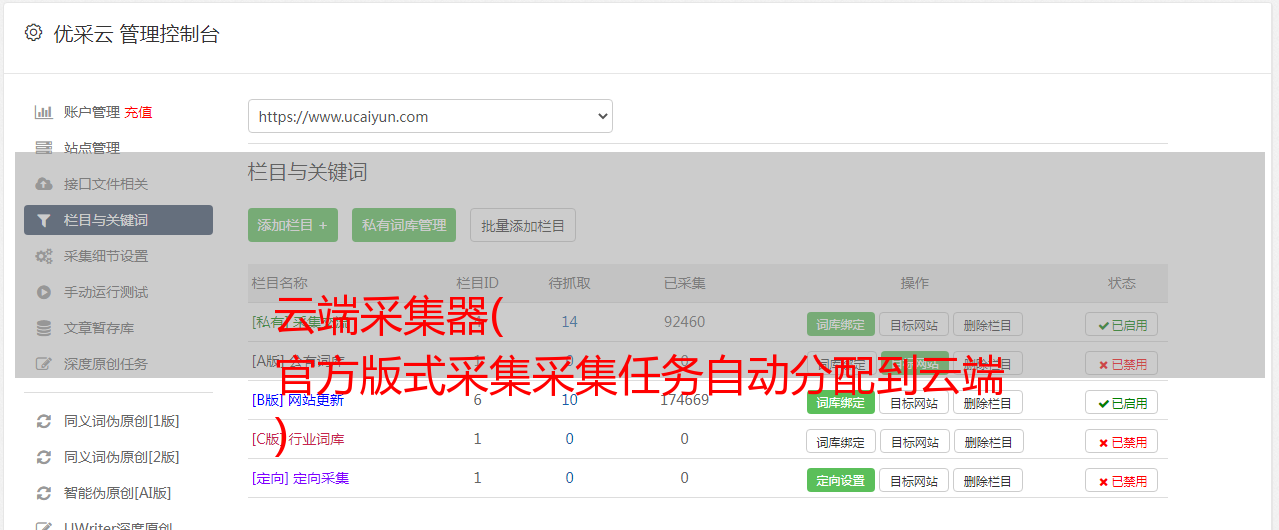
Task: Open 深度原创任务 sidebar entry
Action: [x=106, y=364]
